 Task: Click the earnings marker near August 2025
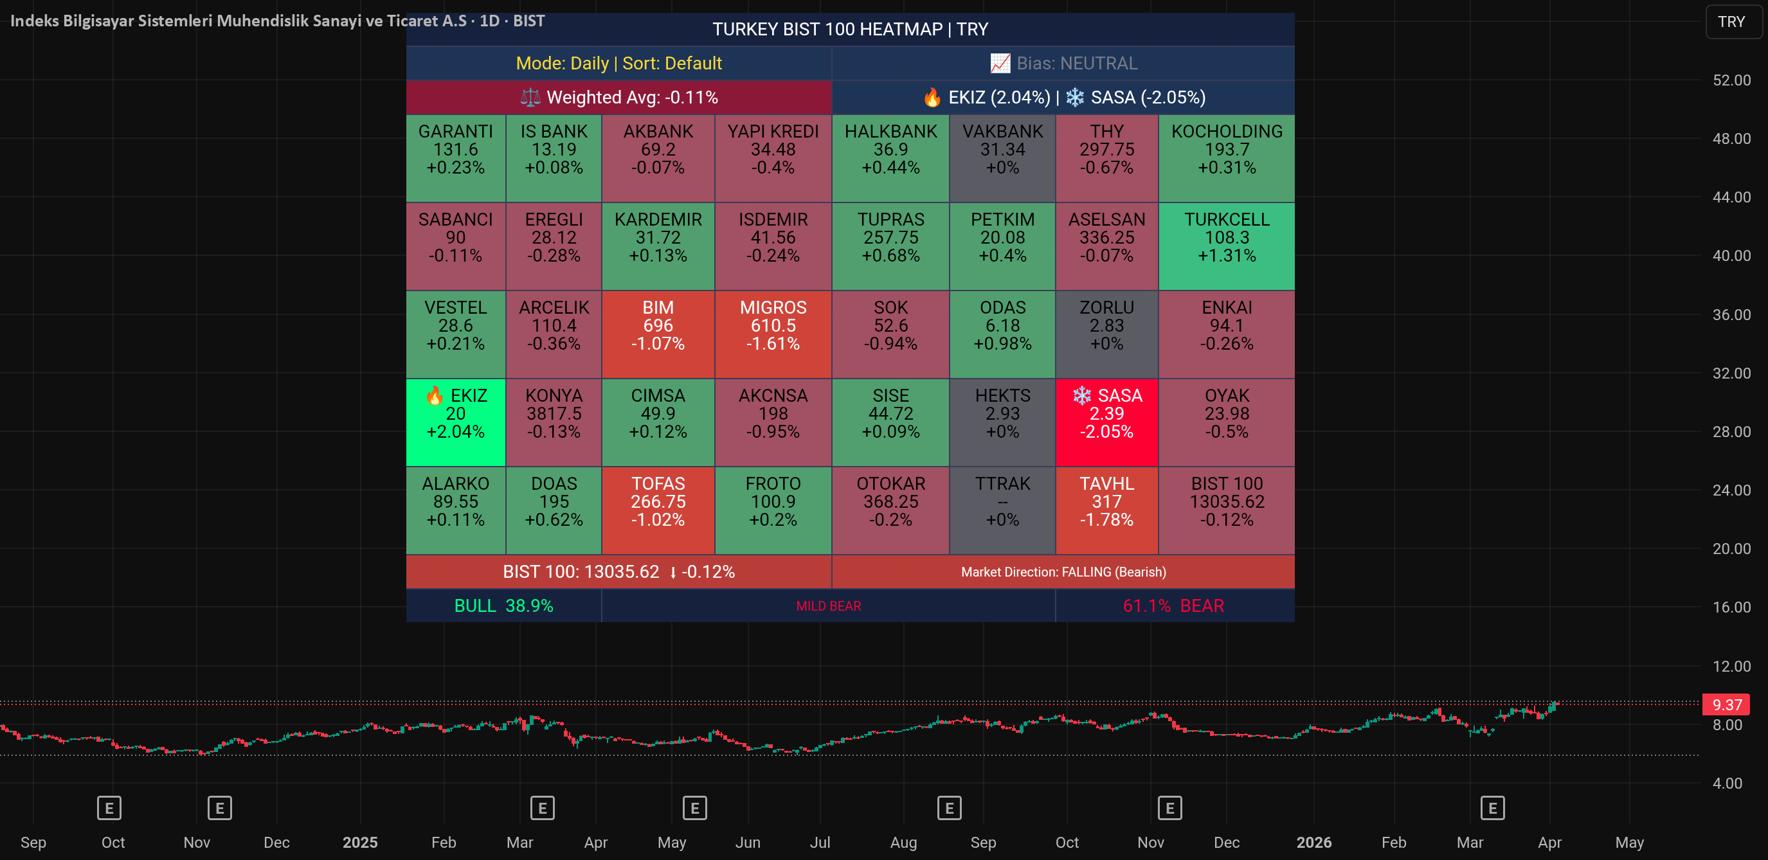point(949,808)
